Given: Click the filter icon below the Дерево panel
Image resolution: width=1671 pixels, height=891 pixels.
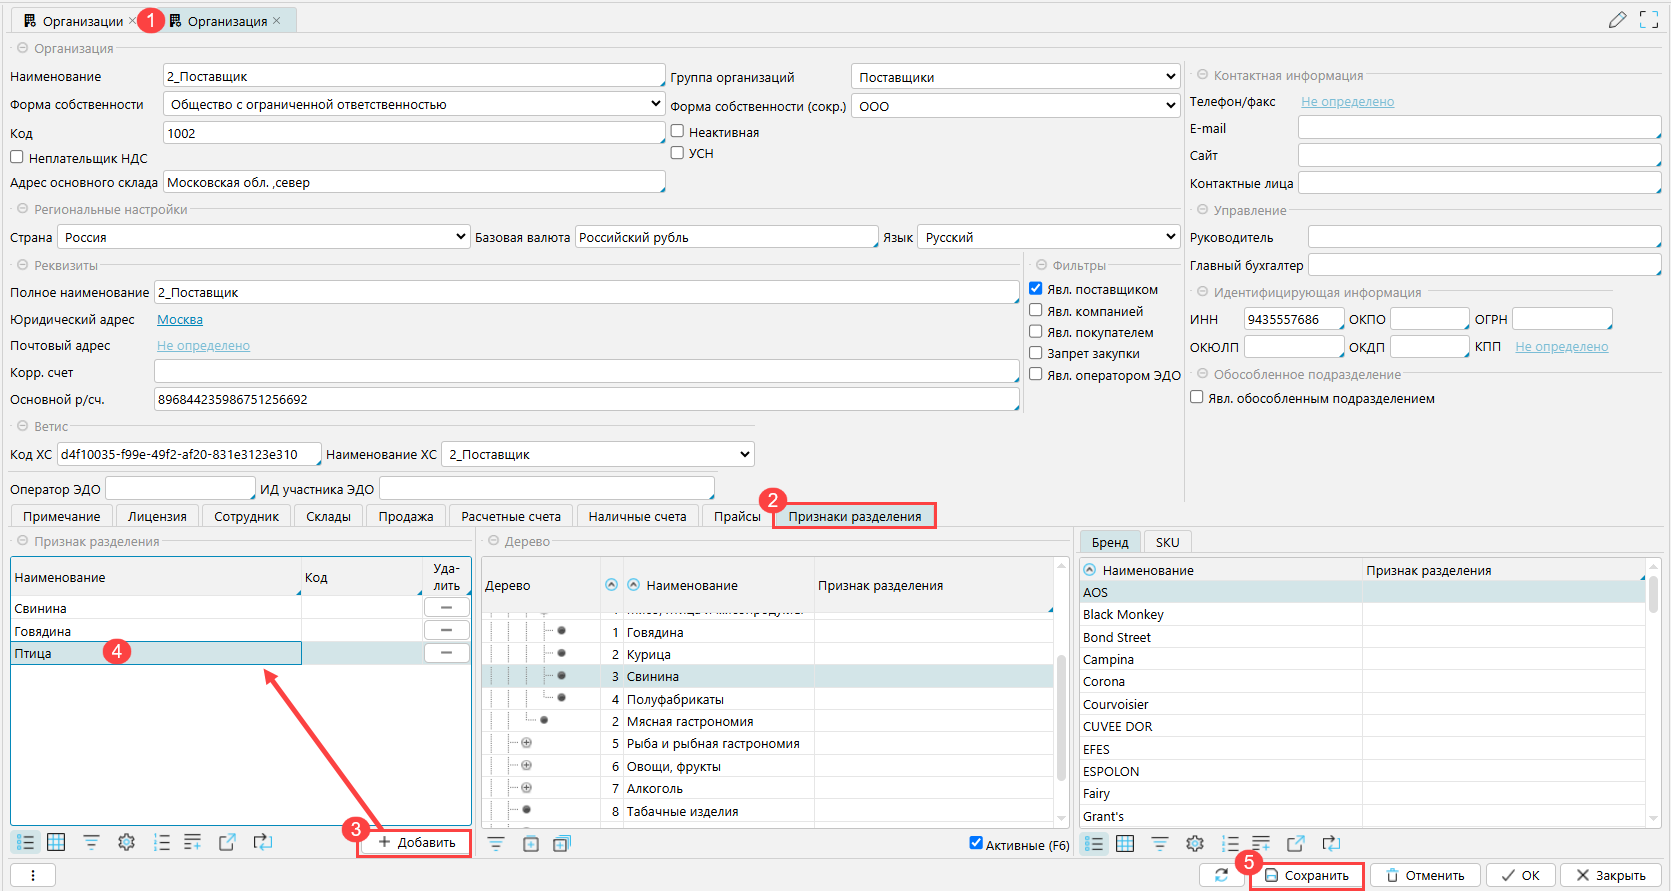Looking at the screenshot, I should pyautogui.click(x=496, y=844).
